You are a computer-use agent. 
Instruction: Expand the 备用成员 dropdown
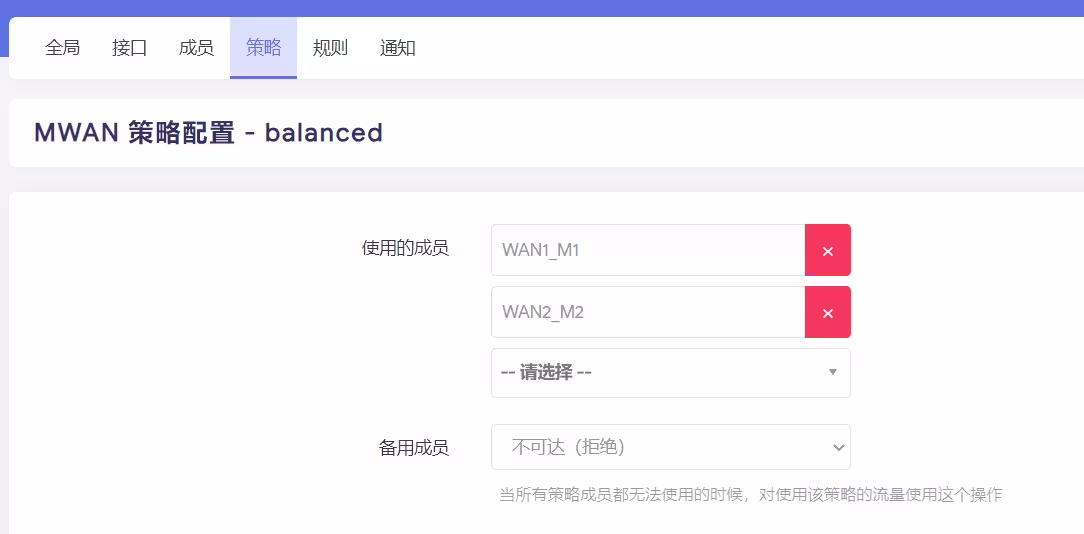[670, 447]
